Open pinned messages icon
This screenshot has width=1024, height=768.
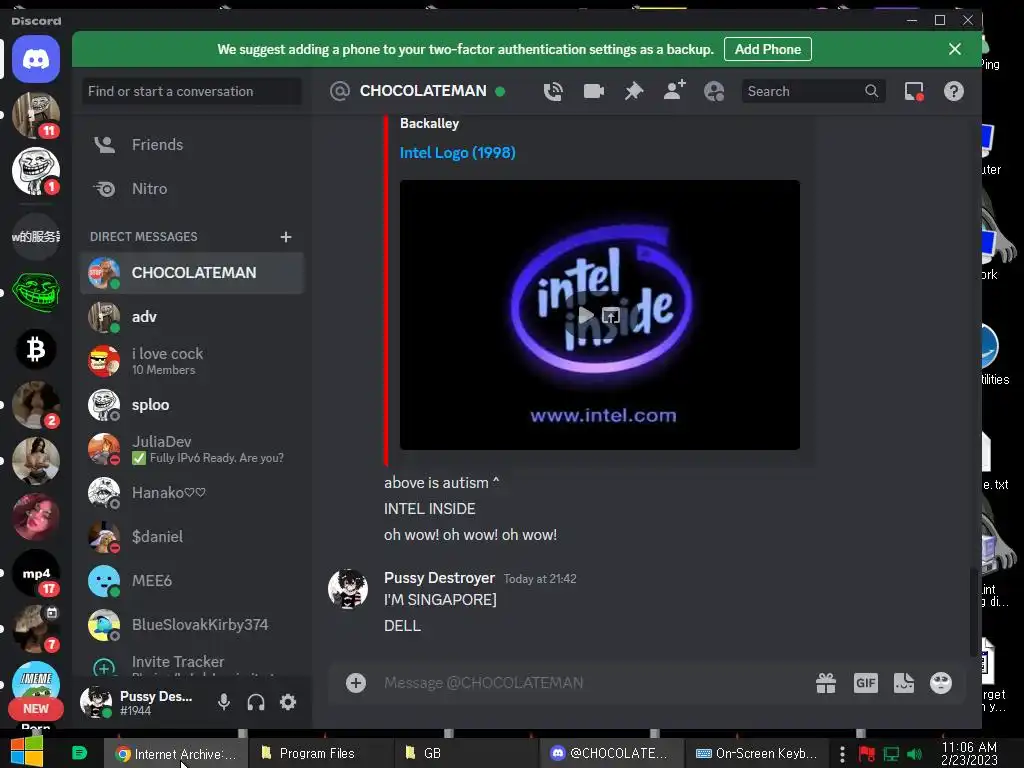click(x=633, y=91)
